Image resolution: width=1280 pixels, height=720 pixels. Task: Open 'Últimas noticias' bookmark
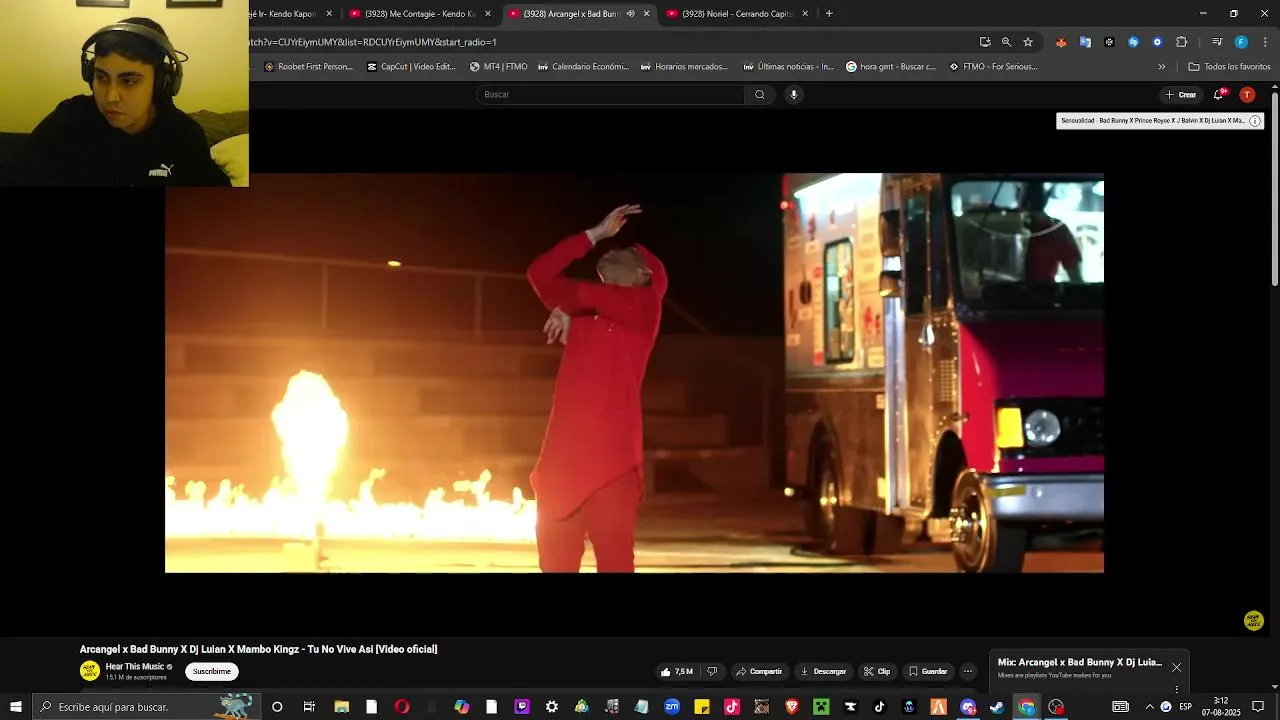(x=788, y=67)
